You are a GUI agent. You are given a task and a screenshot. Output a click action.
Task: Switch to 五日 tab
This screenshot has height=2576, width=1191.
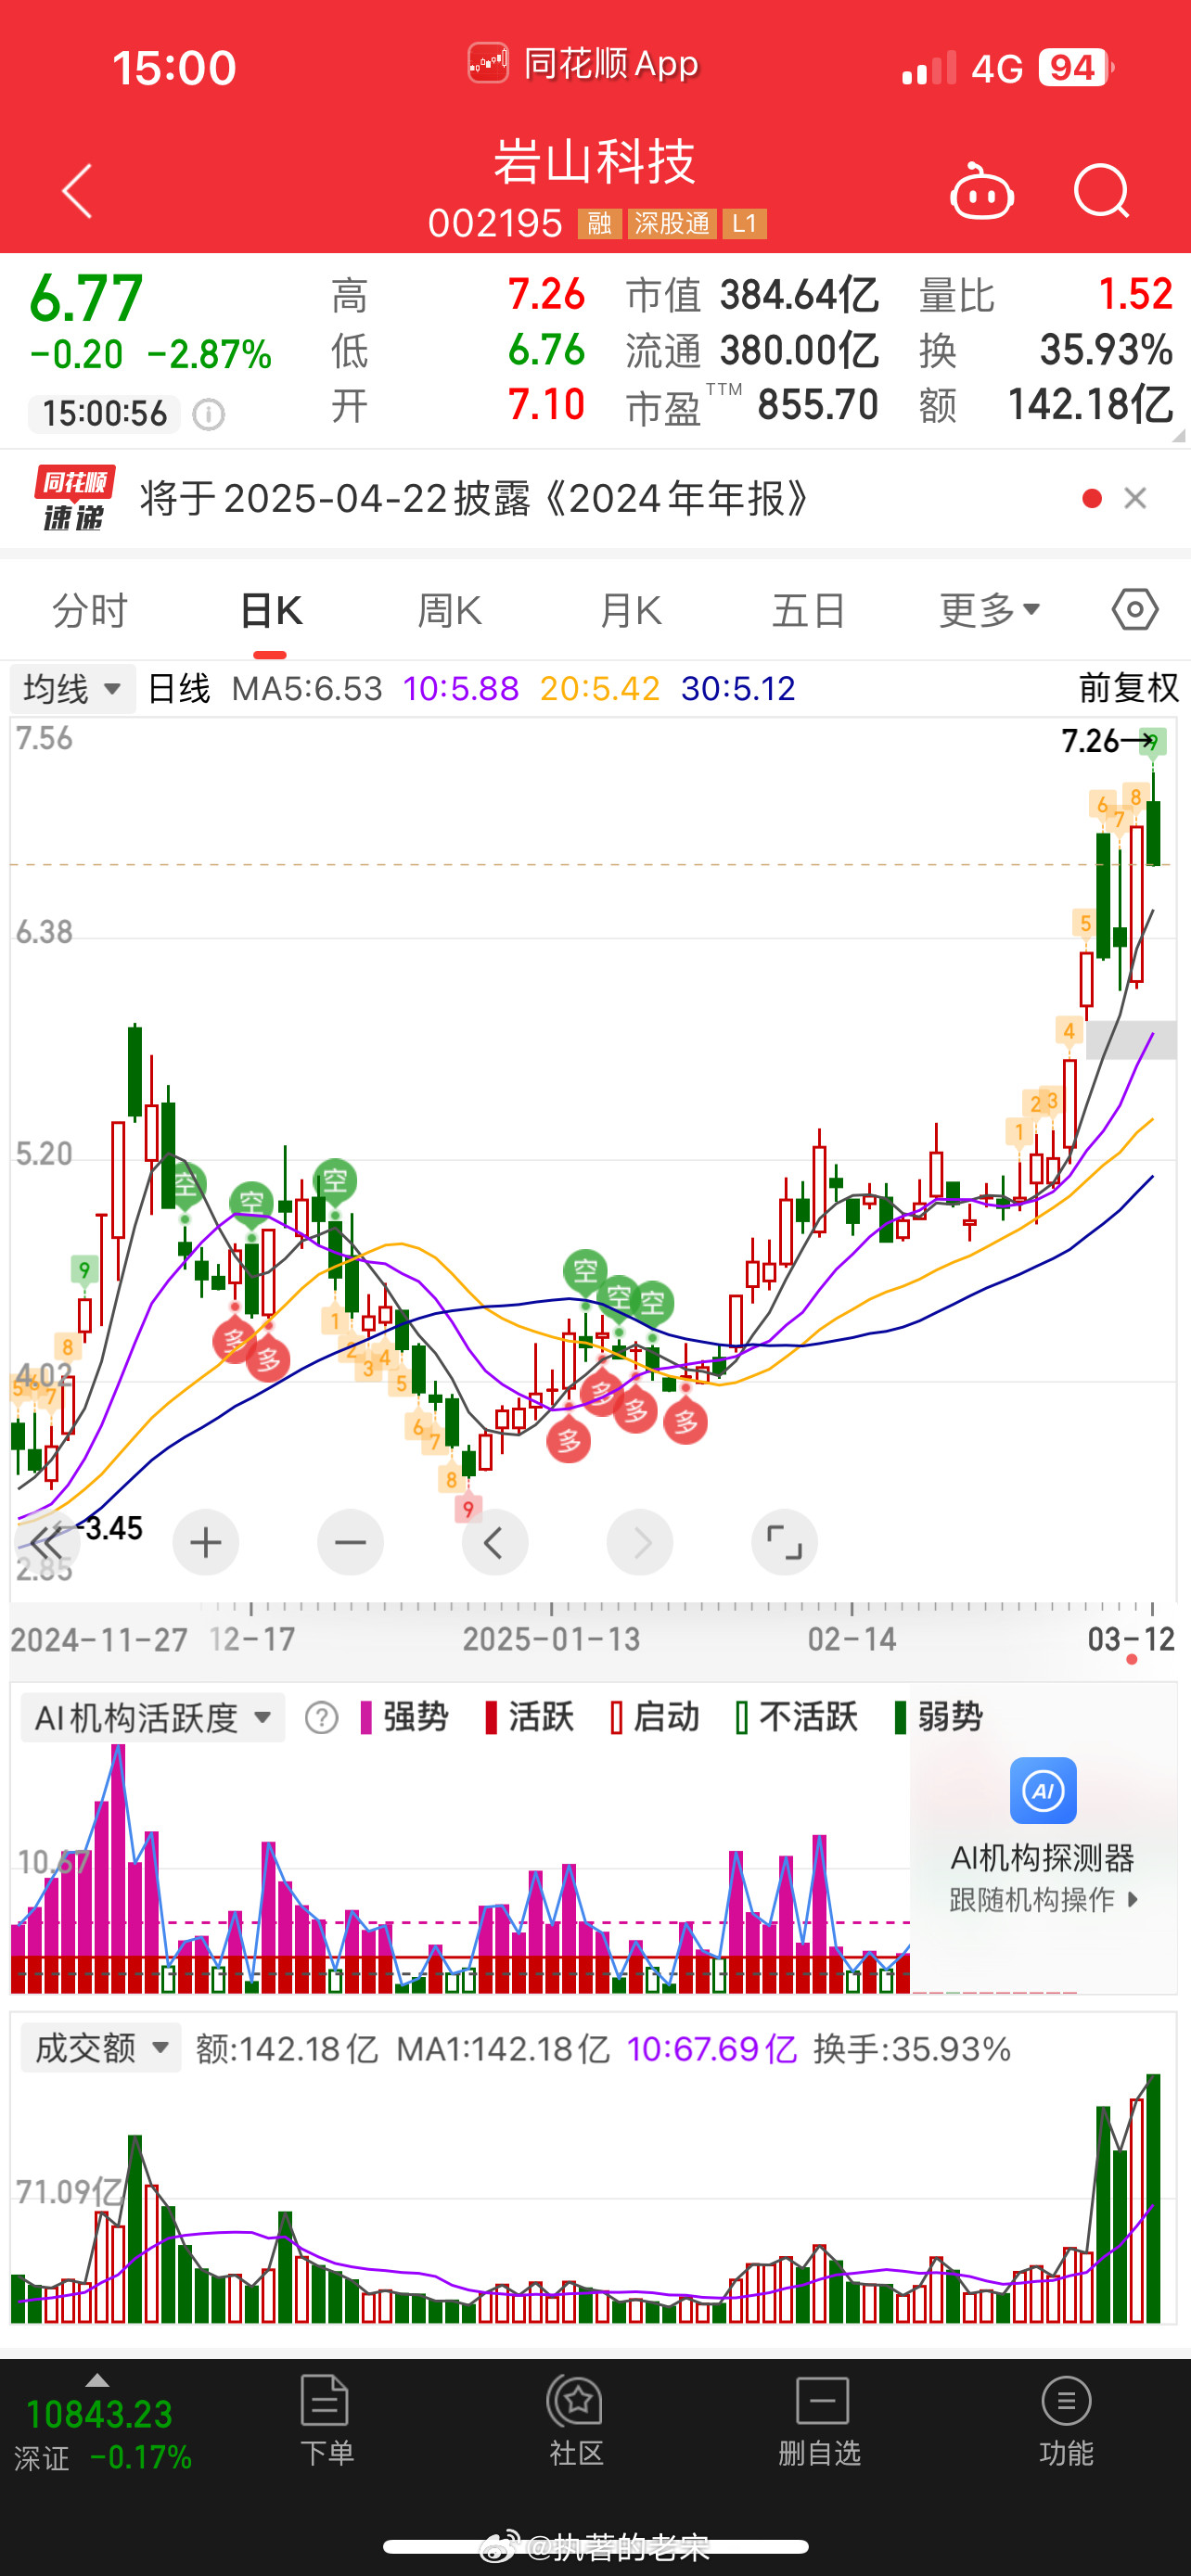tap(810, 610)
